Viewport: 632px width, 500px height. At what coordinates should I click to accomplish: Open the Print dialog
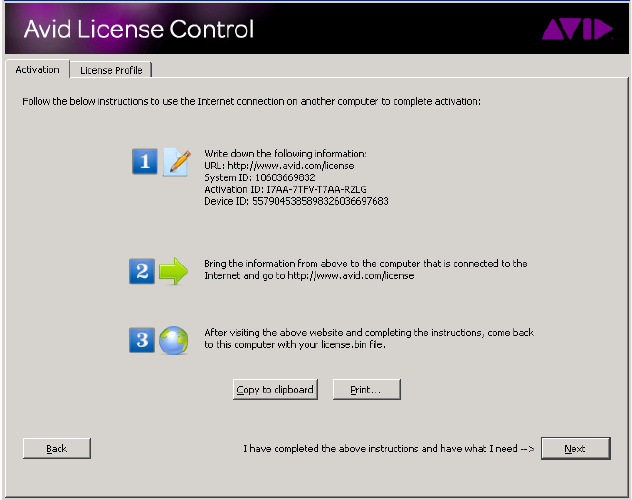[367, 390]
